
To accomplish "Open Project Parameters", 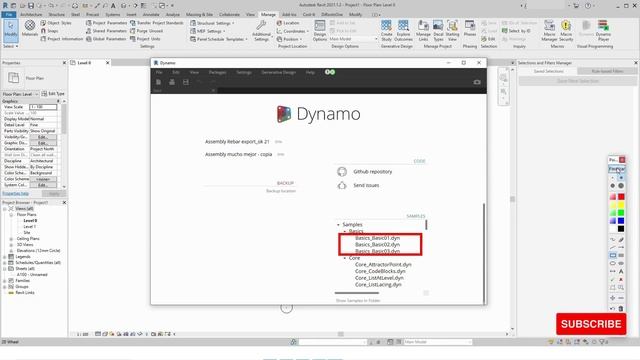I will point(107,23).
